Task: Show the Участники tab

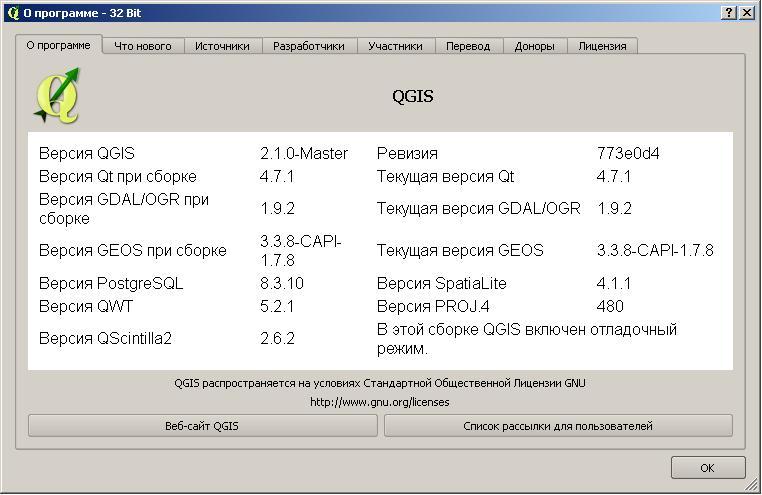Action: [395, 46]
